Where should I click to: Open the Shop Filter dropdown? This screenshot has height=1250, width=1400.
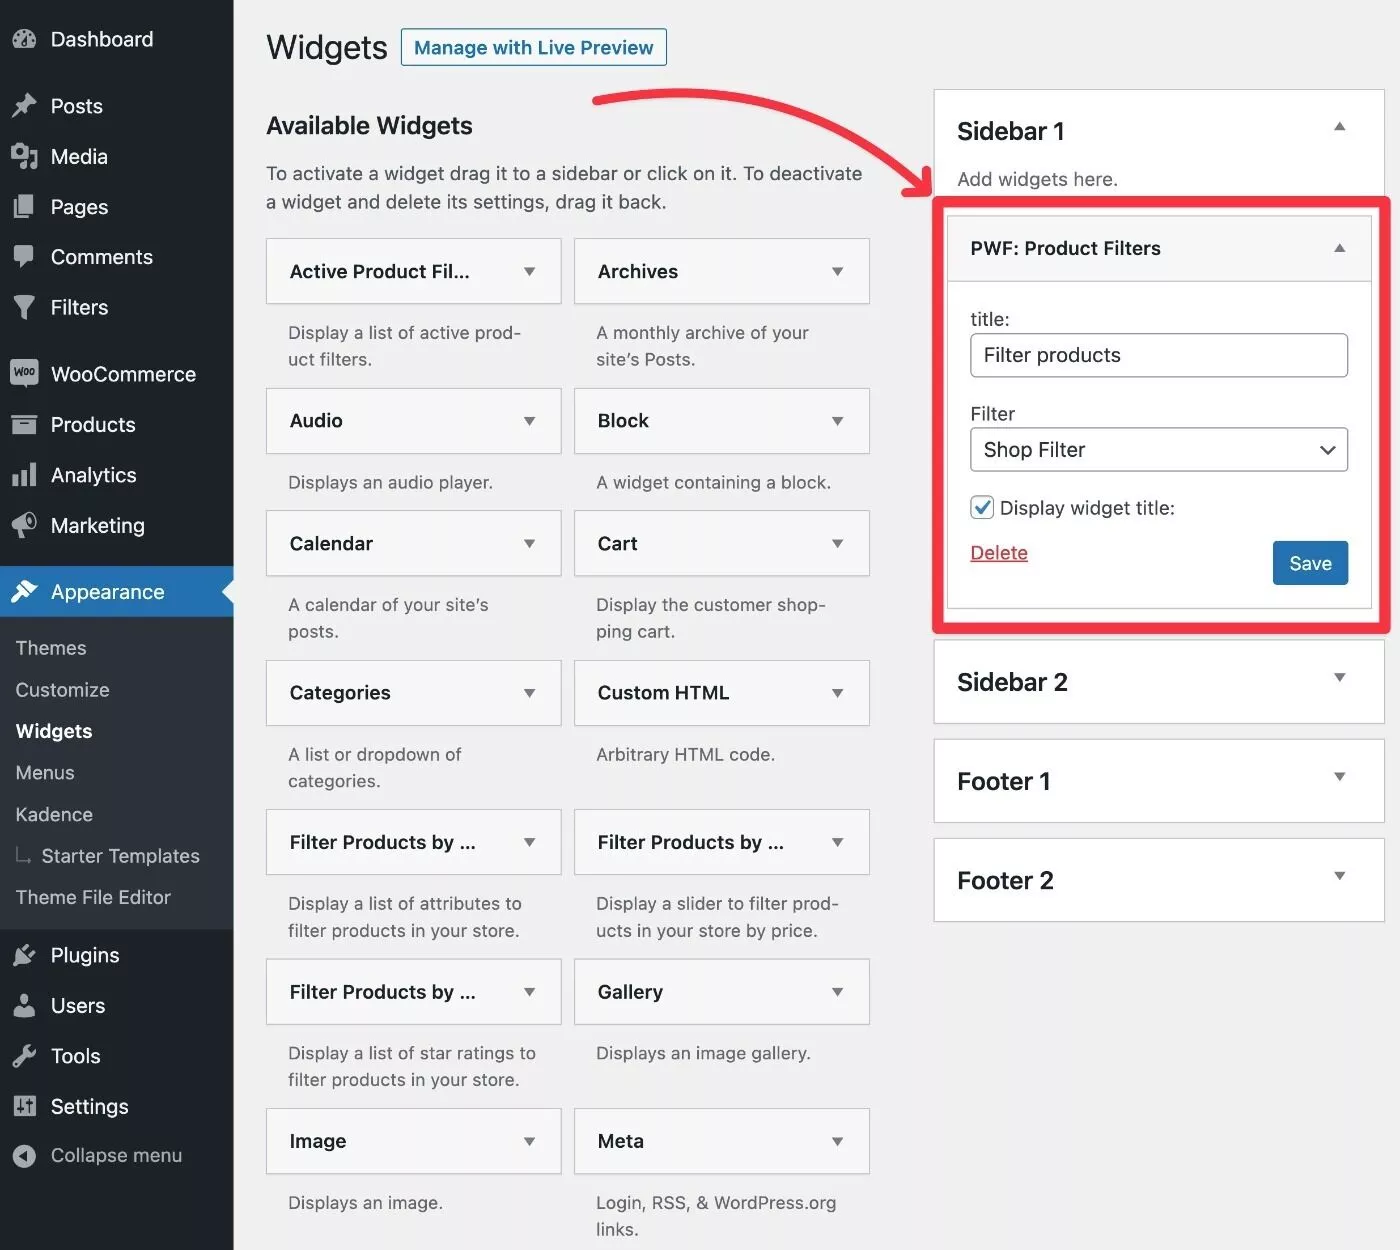[1159, 450]
